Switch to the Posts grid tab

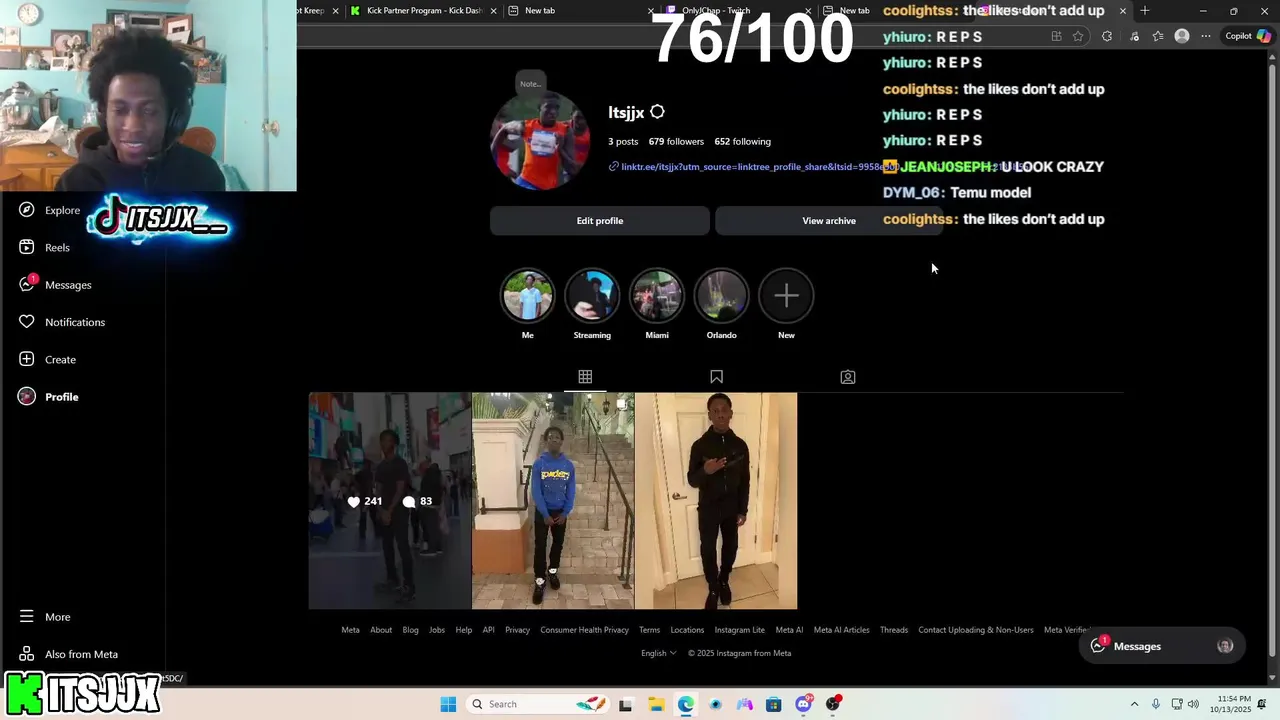point(585,377)
